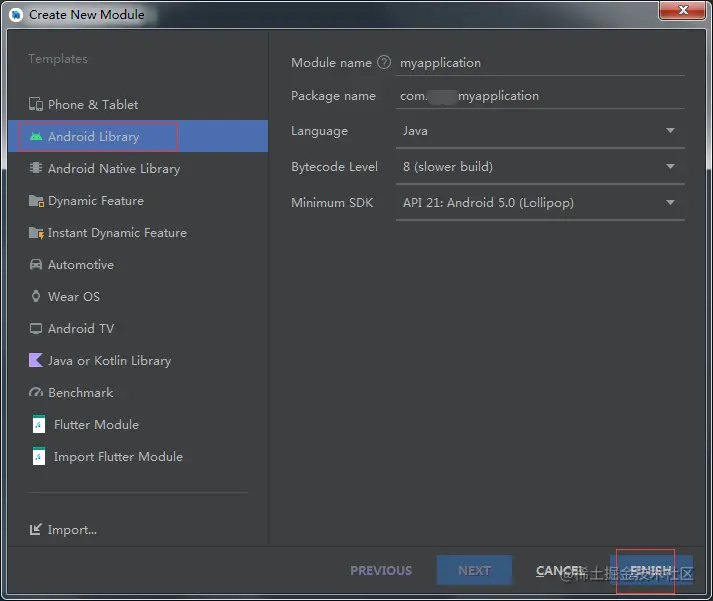
Task: Select the Benchmark gauge icon
Action: tap(36, 392)
